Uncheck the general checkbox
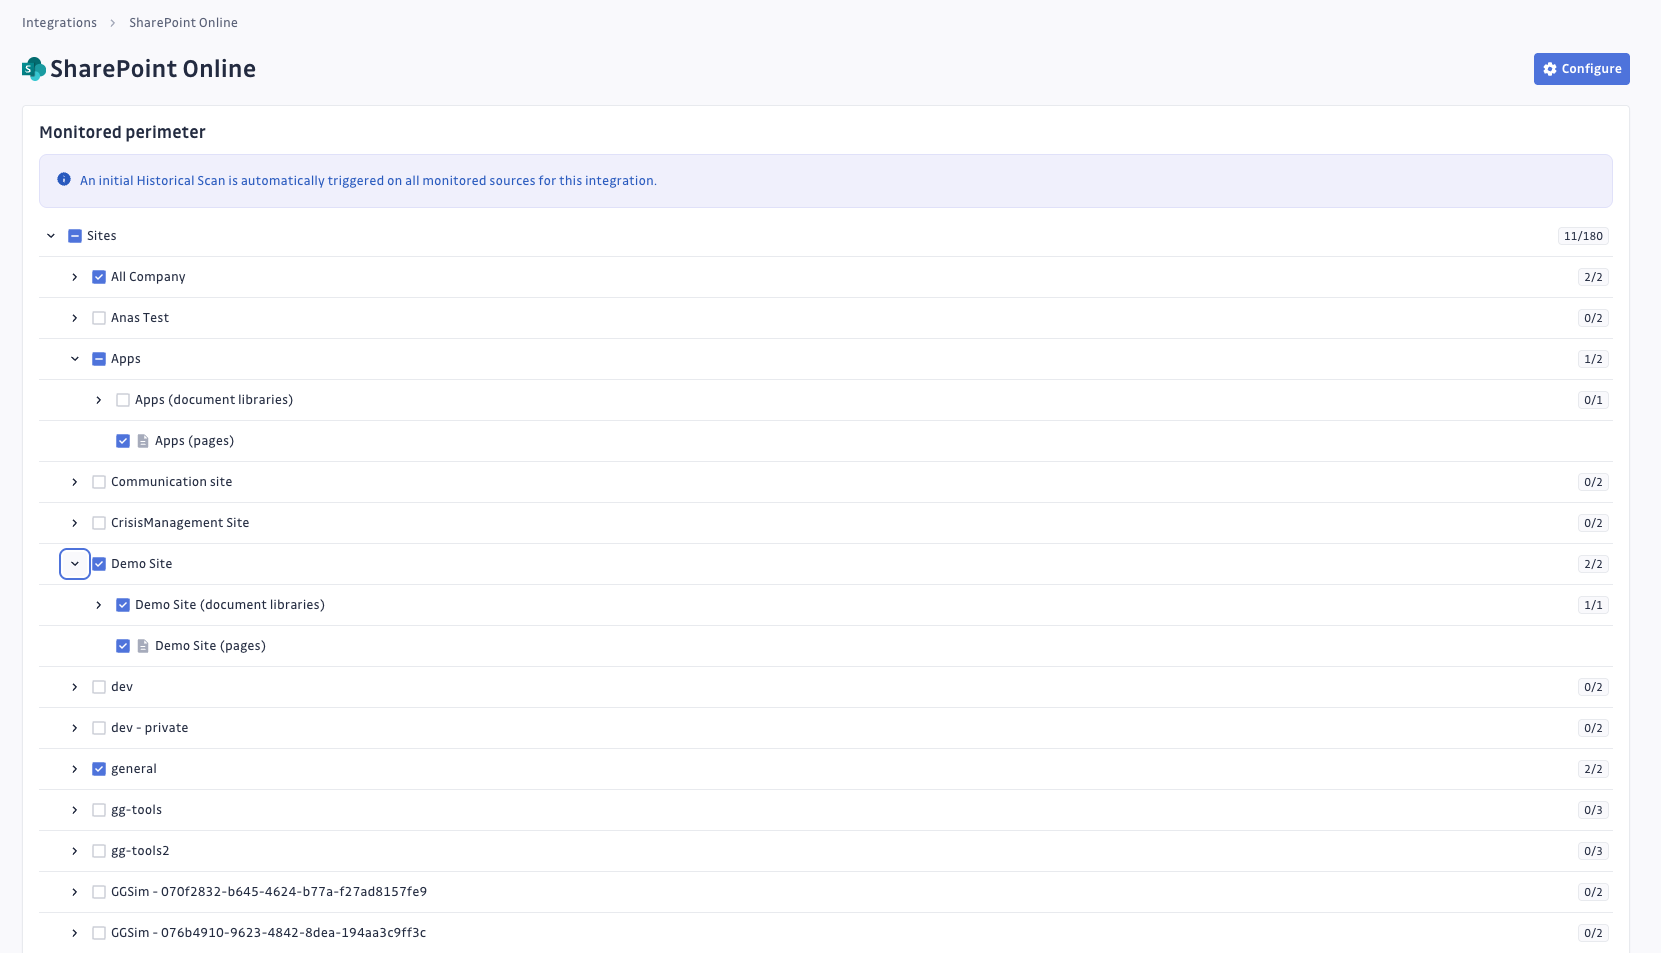The image size is (1661, 953). coord(99,769)
